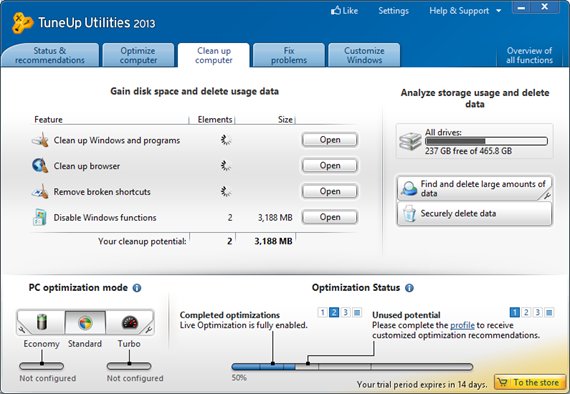Viewport: 570px width, 394px height.
Task: Click the Feature column header
Action: [x=48, y=120]
